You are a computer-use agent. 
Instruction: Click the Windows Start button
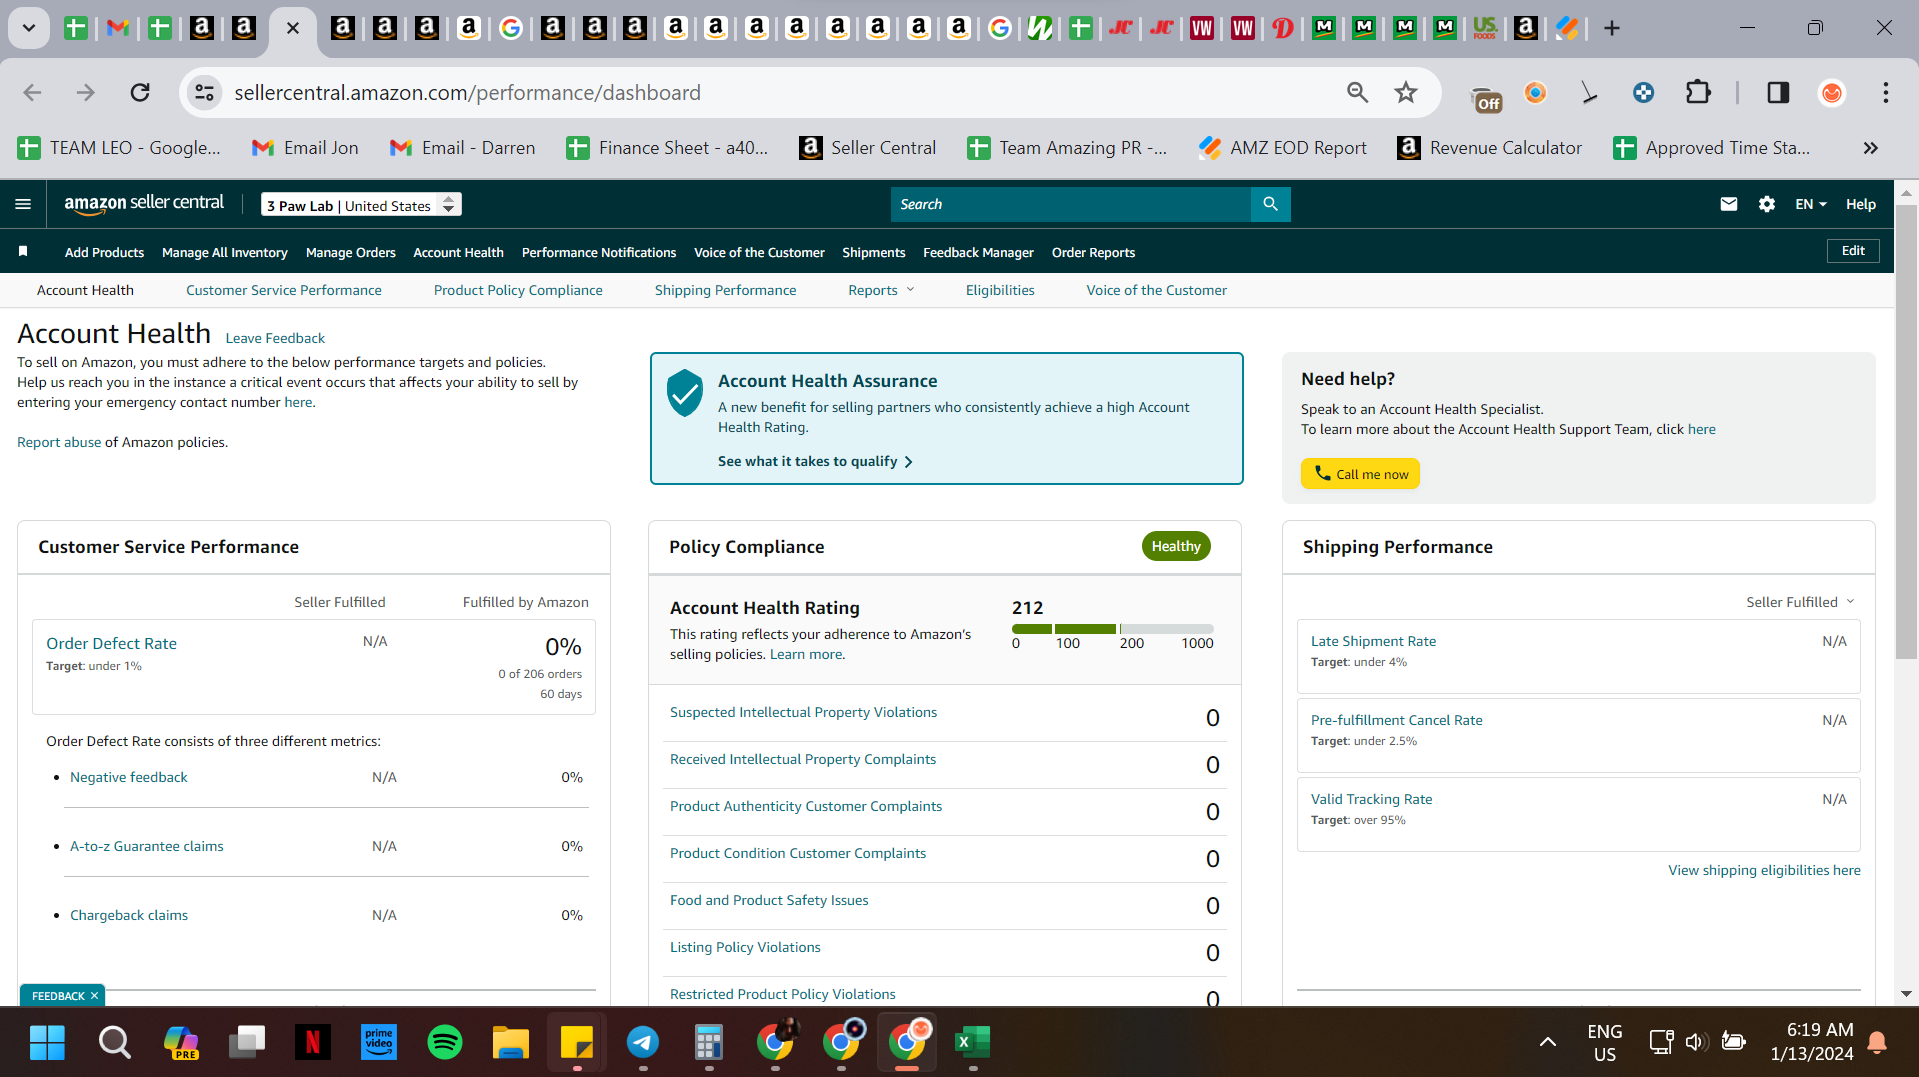click(47, 1042)
